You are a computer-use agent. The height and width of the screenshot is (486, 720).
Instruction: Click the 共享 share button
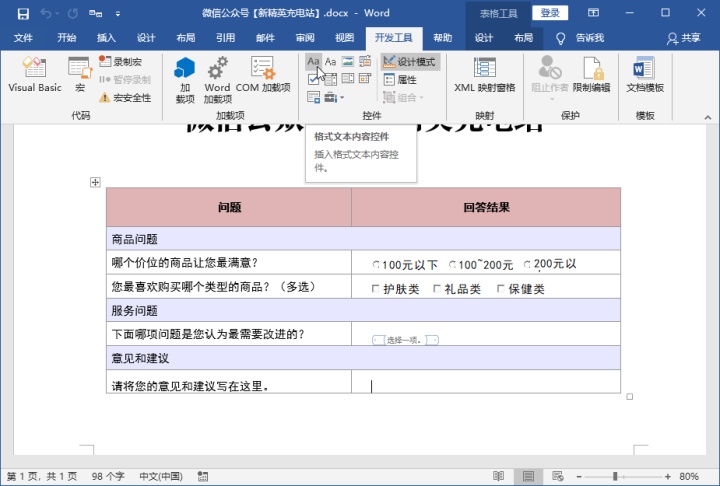[x=684, y=38]
